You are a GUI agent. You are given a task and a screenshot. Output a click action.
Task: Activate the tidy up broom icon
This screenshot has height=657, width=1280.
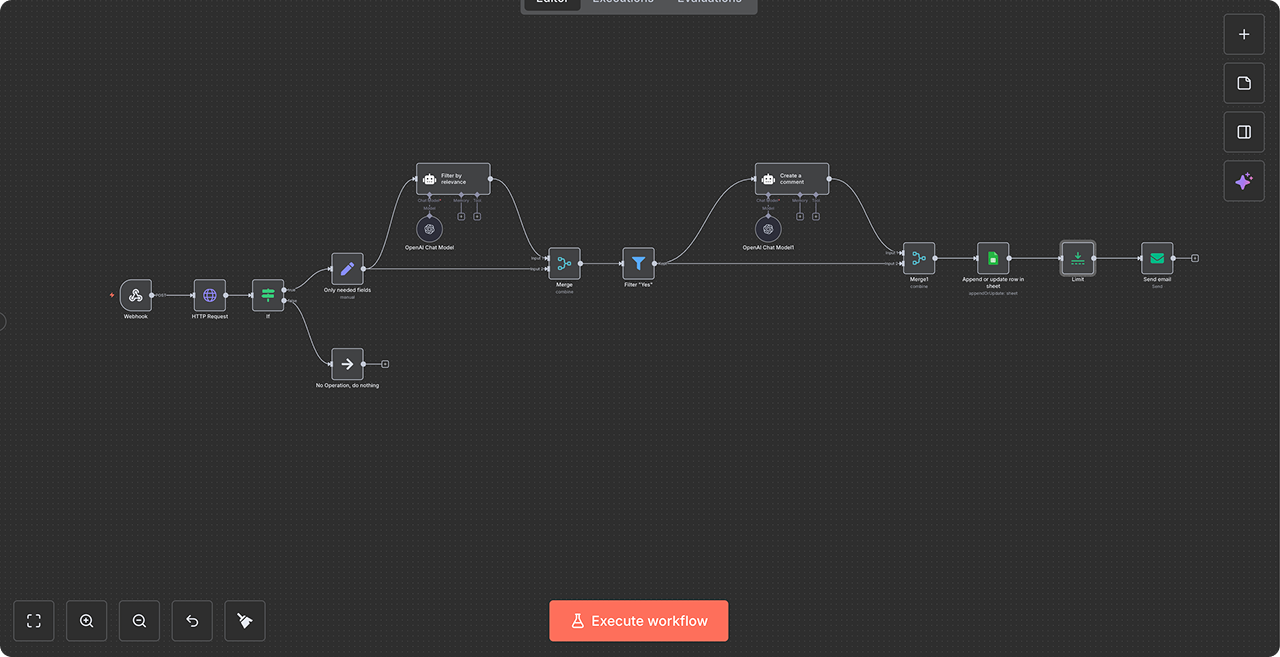click(x=244, y=621)
